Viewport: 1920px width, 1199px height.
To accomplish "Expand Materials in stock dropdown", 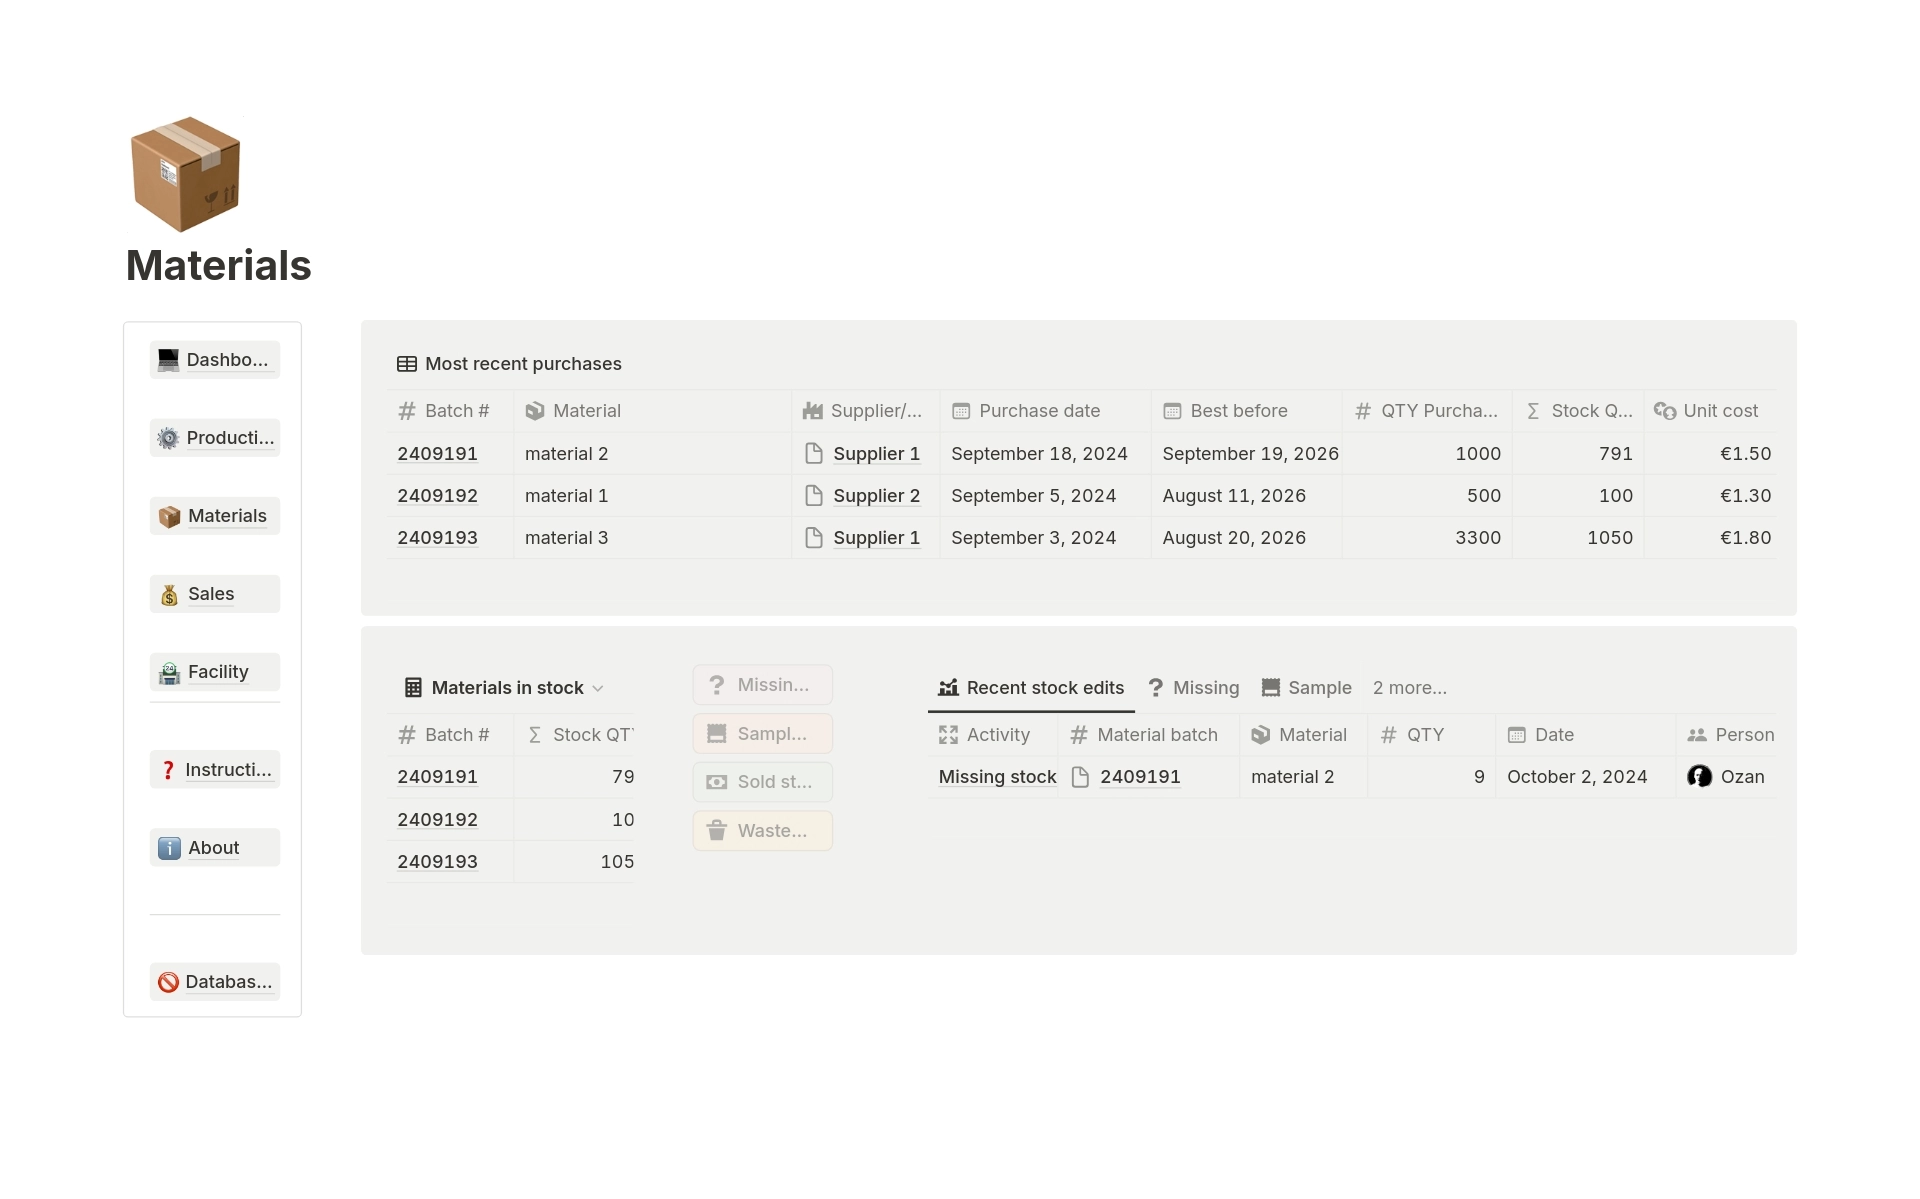I will (597, 688).
